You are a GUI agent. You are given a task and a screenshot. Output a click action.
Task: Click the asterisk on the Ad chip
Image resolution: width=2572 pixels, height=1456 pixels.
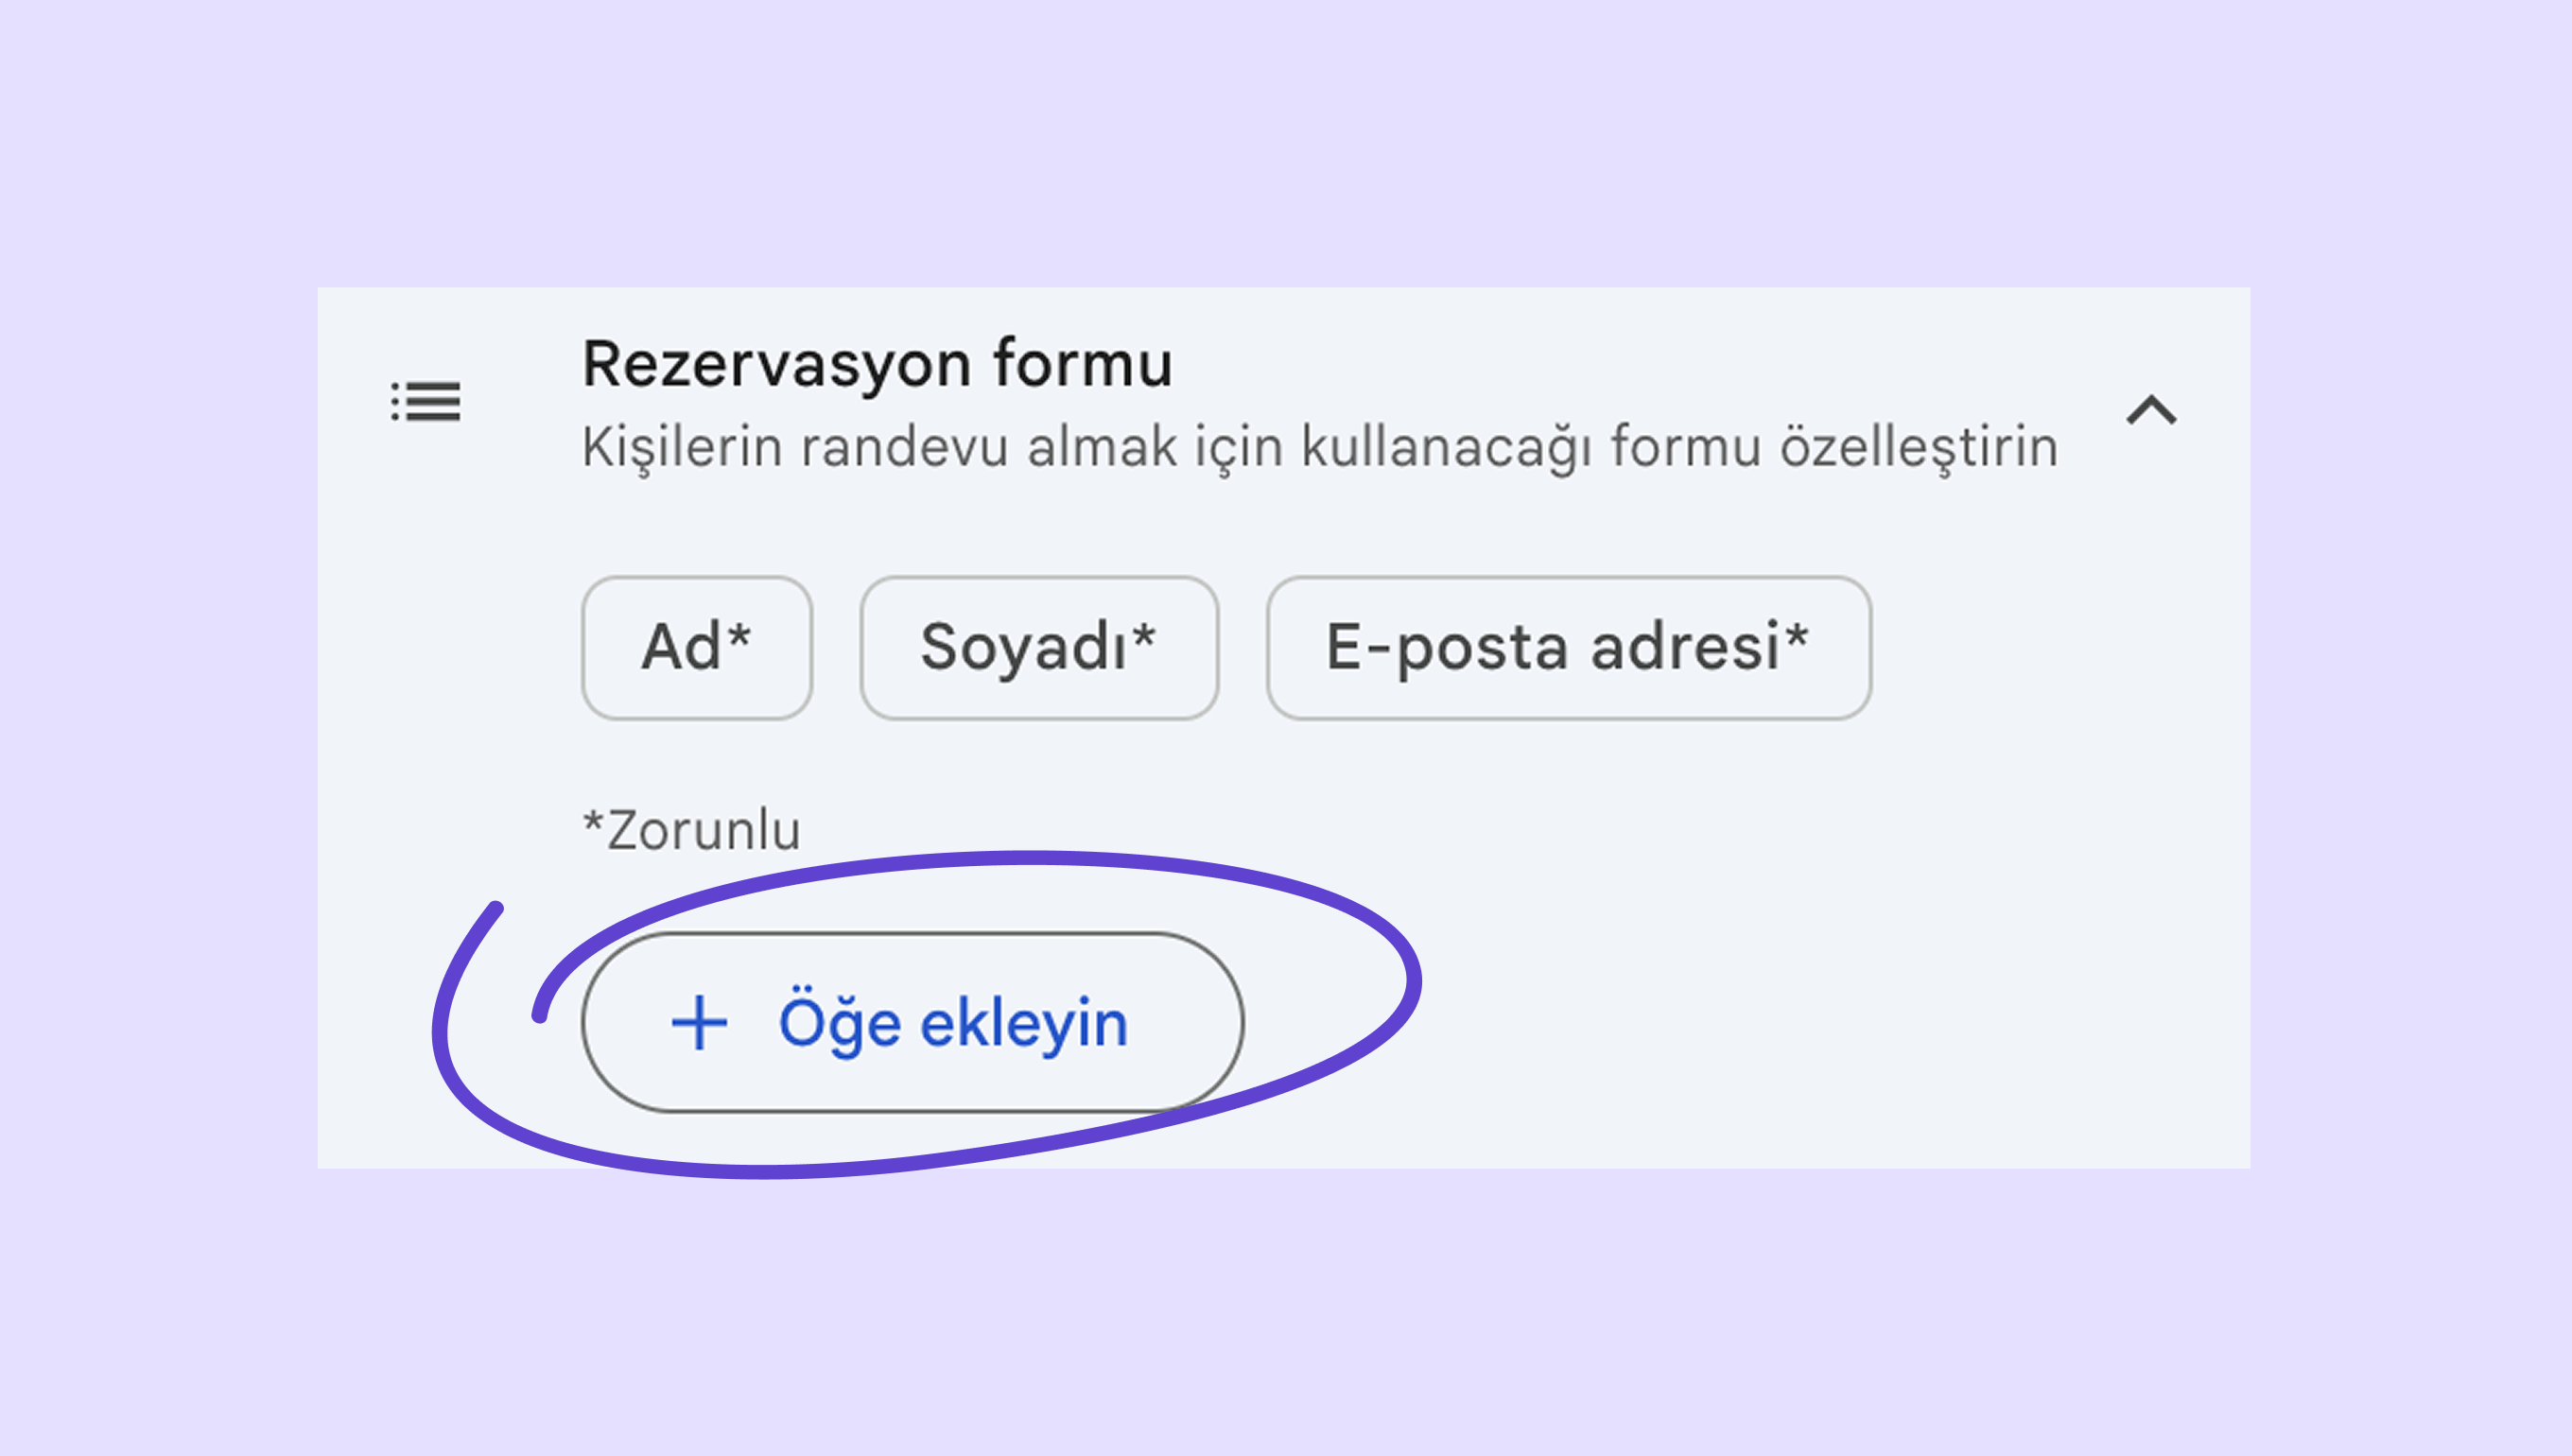click(x=739, y=635)
